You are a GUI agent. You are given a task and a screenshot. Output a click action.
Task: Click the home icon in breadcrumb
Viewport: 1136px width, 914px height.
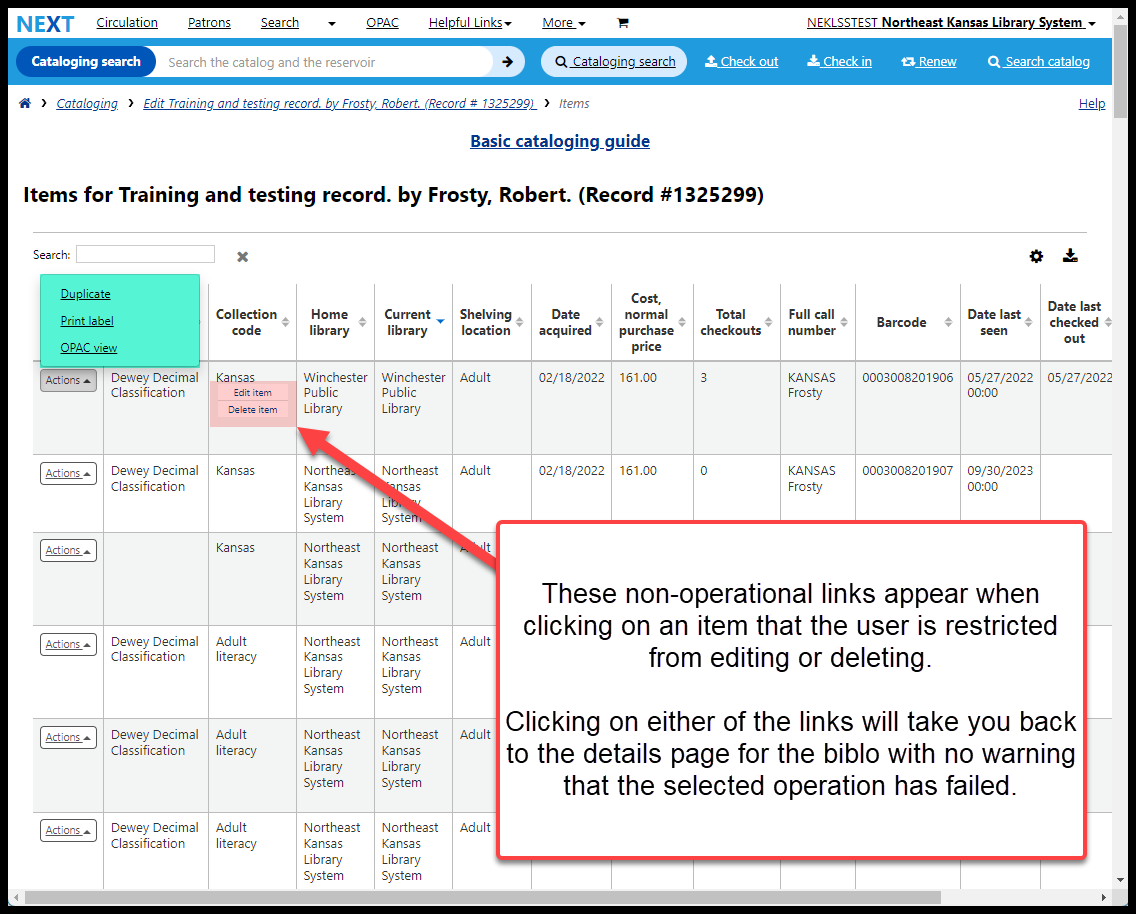[25, 103]
